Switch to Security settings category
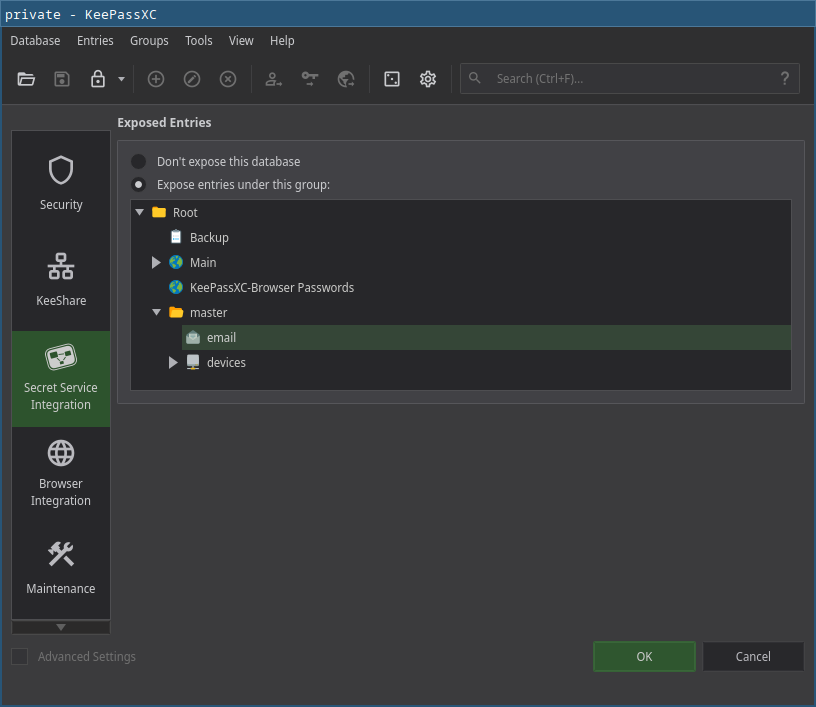 [x=61, y=182]
